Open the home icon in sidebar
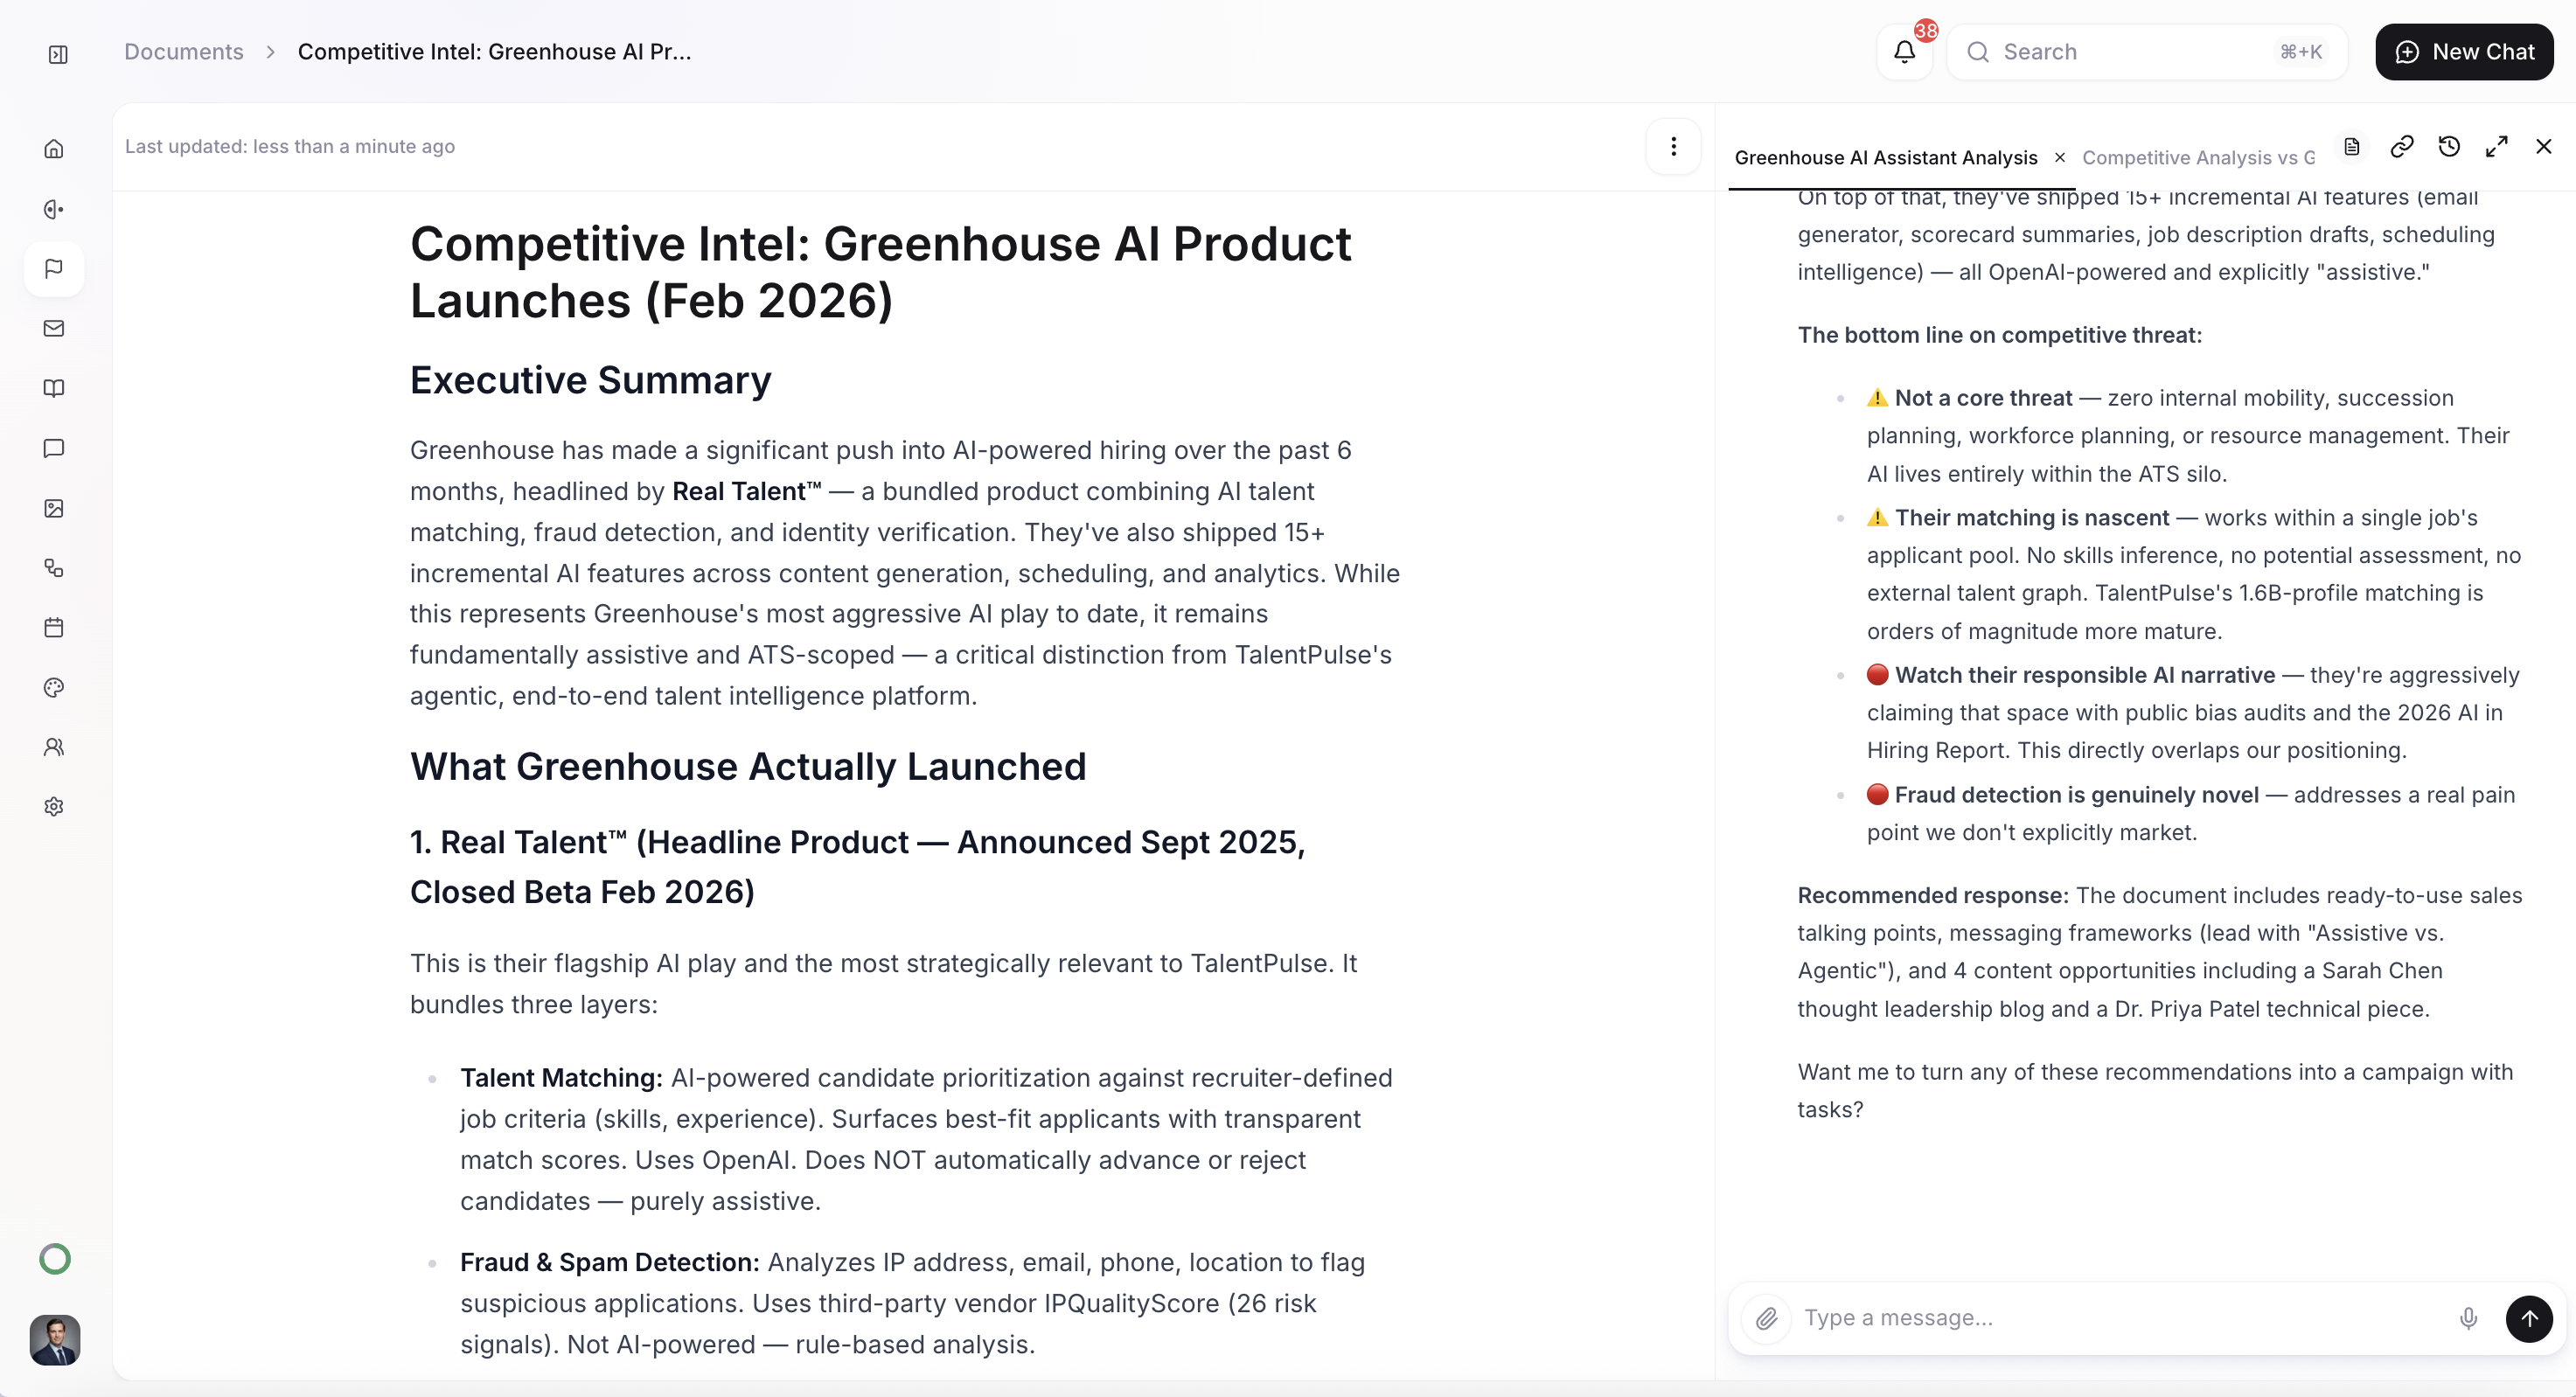The image size is (2576, 1397). (54, 149)
